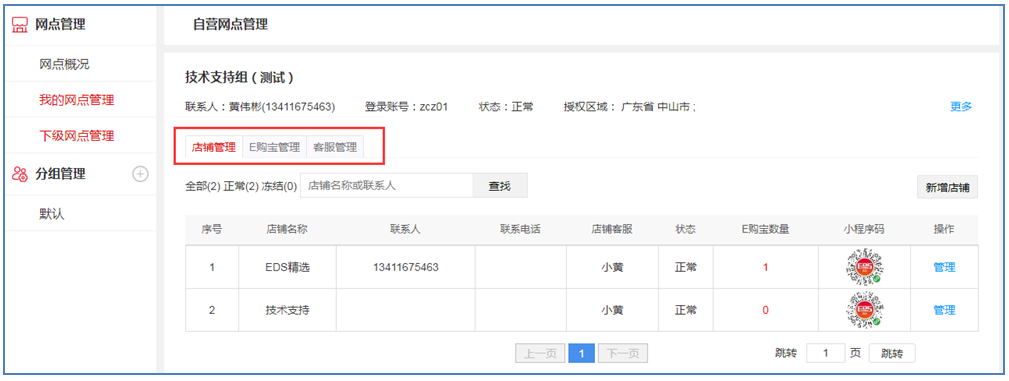This screenshot has width=1009, height=381.
Task: Click contact number 13411675463 in the table
Action: pos(405,267)
